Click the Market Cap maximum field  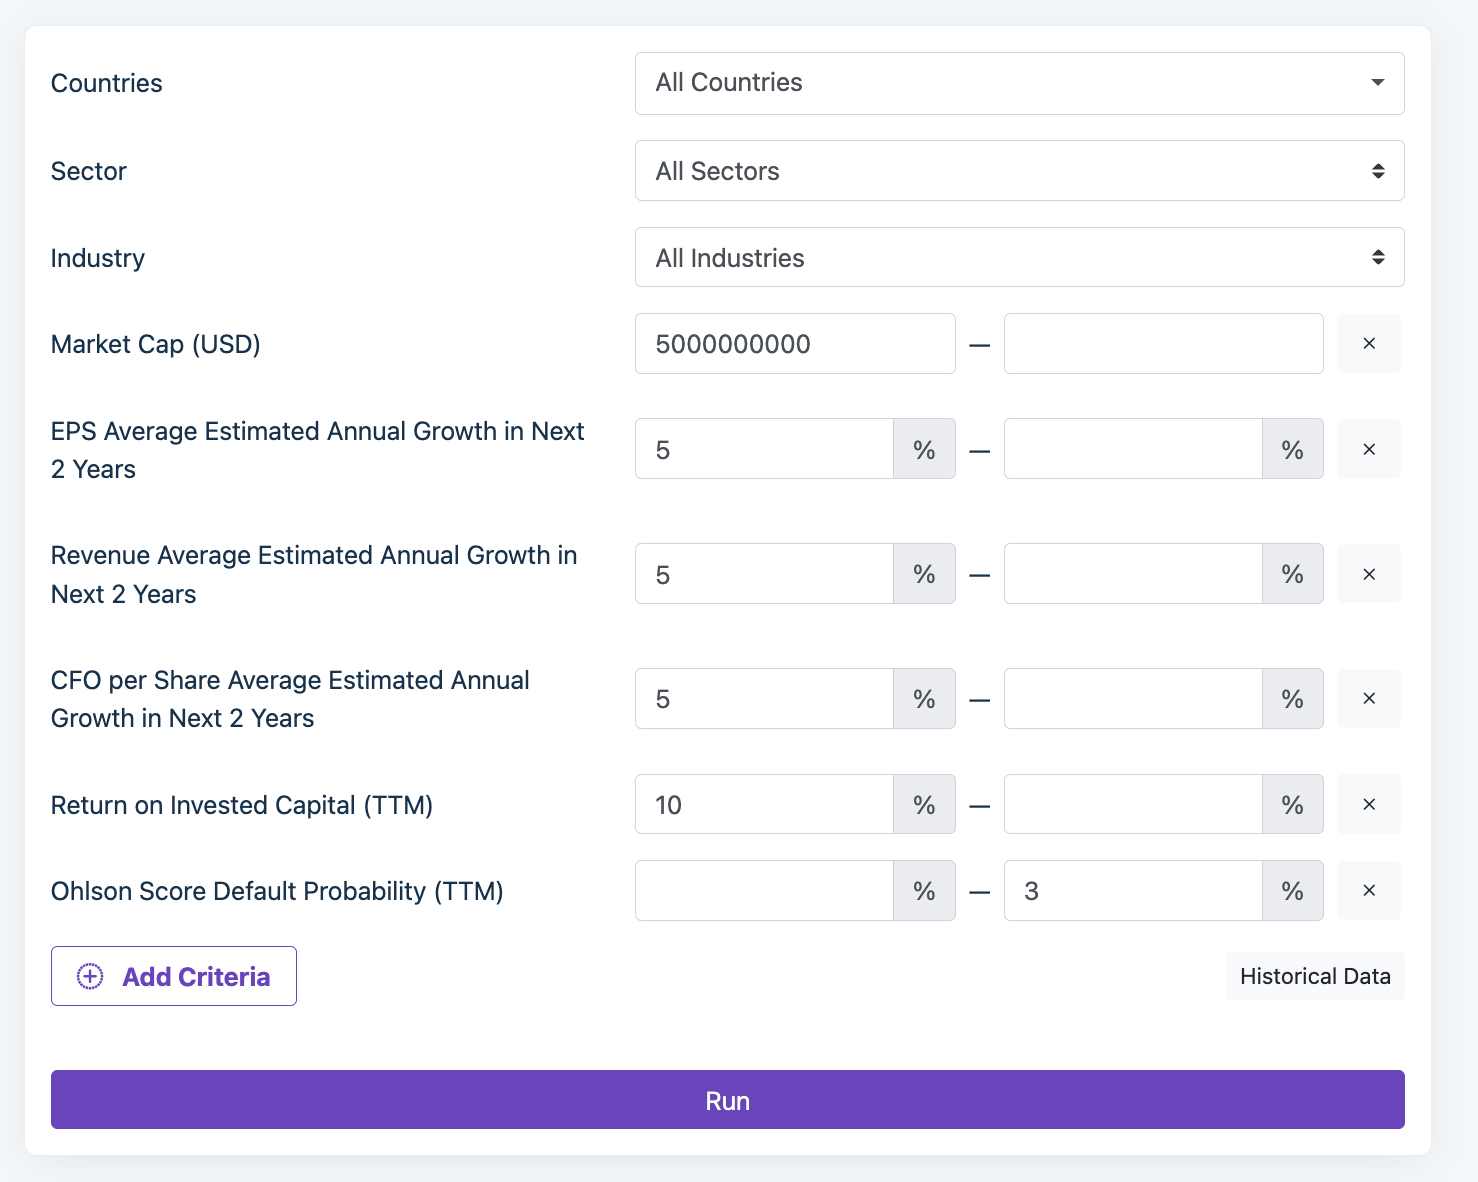coord(1162,344)
